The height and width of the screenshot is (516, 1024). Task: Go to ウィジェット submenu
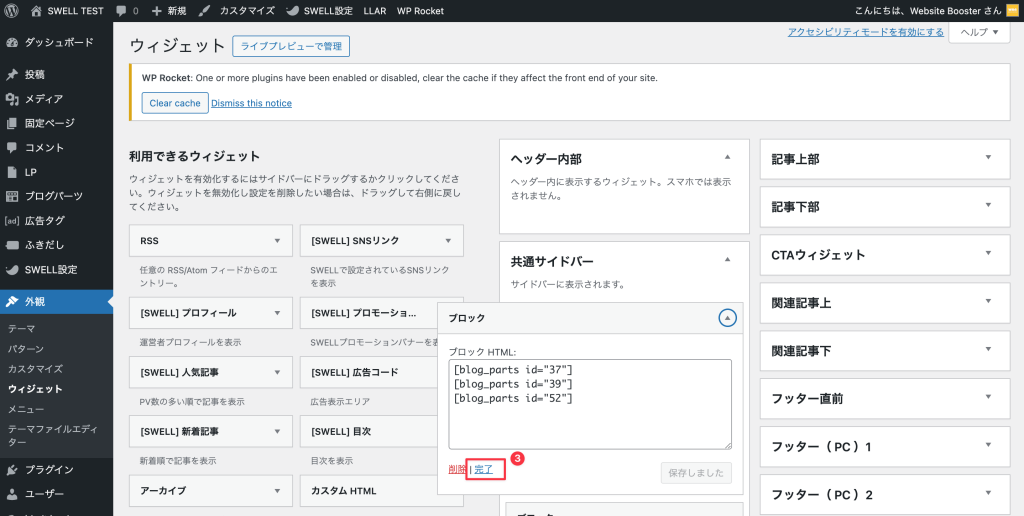pyautogui.click(x=35, y=389)
